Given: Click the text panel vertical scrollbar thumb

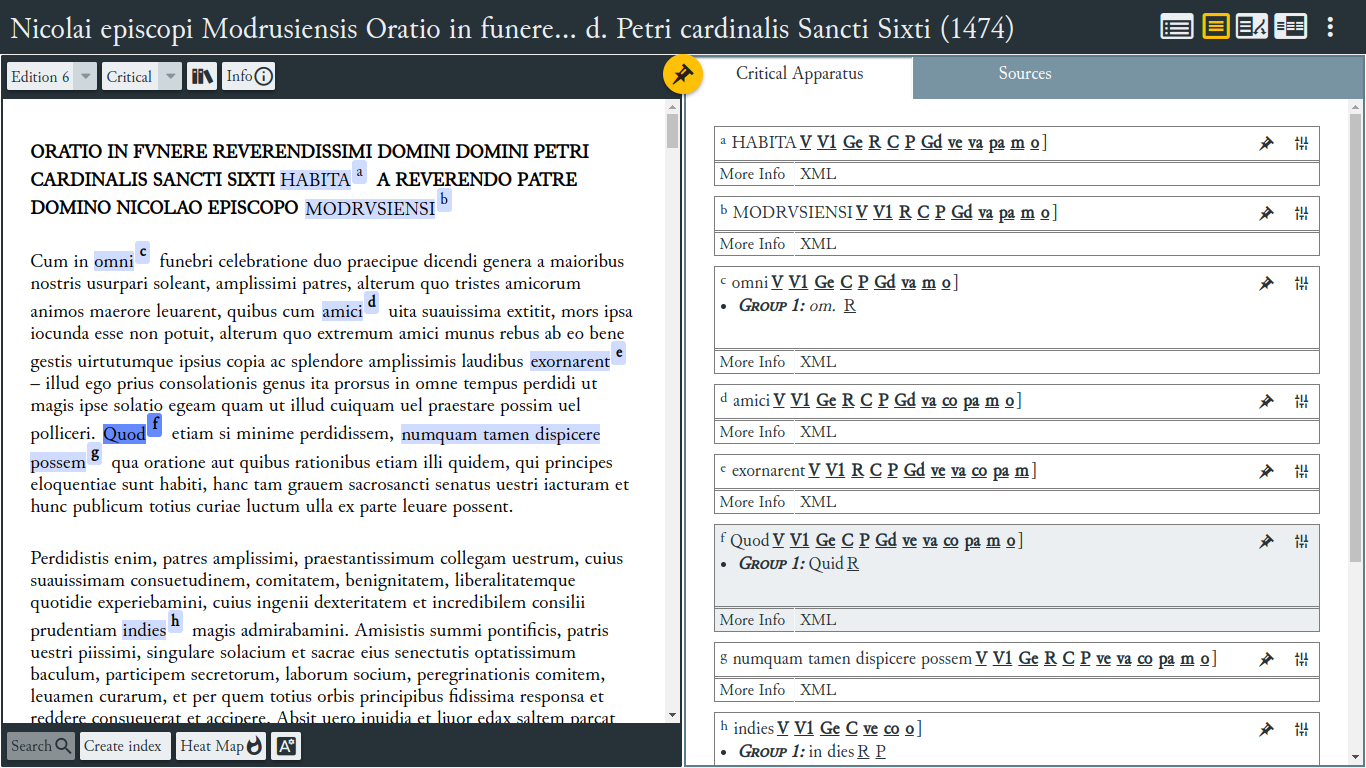Looking at the screenshot, I should tap(672, 131).
